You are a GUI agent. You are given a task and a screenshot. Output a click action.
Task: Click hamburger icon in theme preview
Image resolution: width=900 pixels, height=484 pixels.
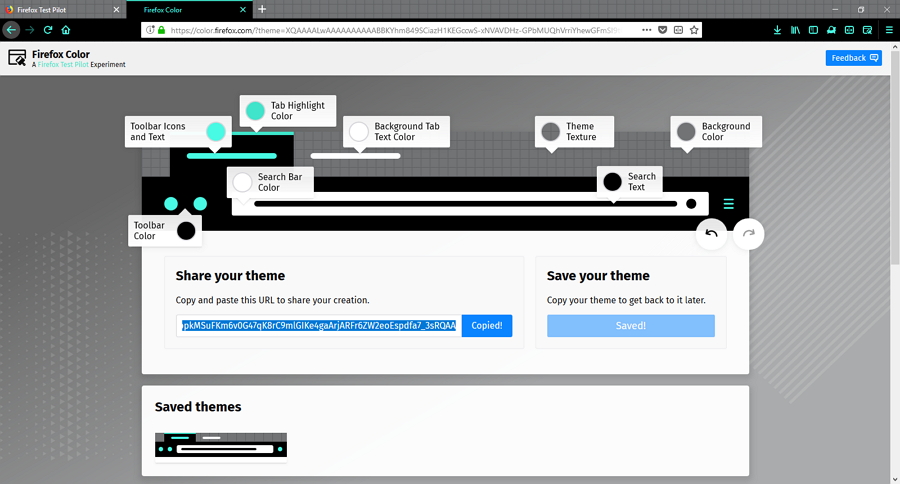(728, 204)
